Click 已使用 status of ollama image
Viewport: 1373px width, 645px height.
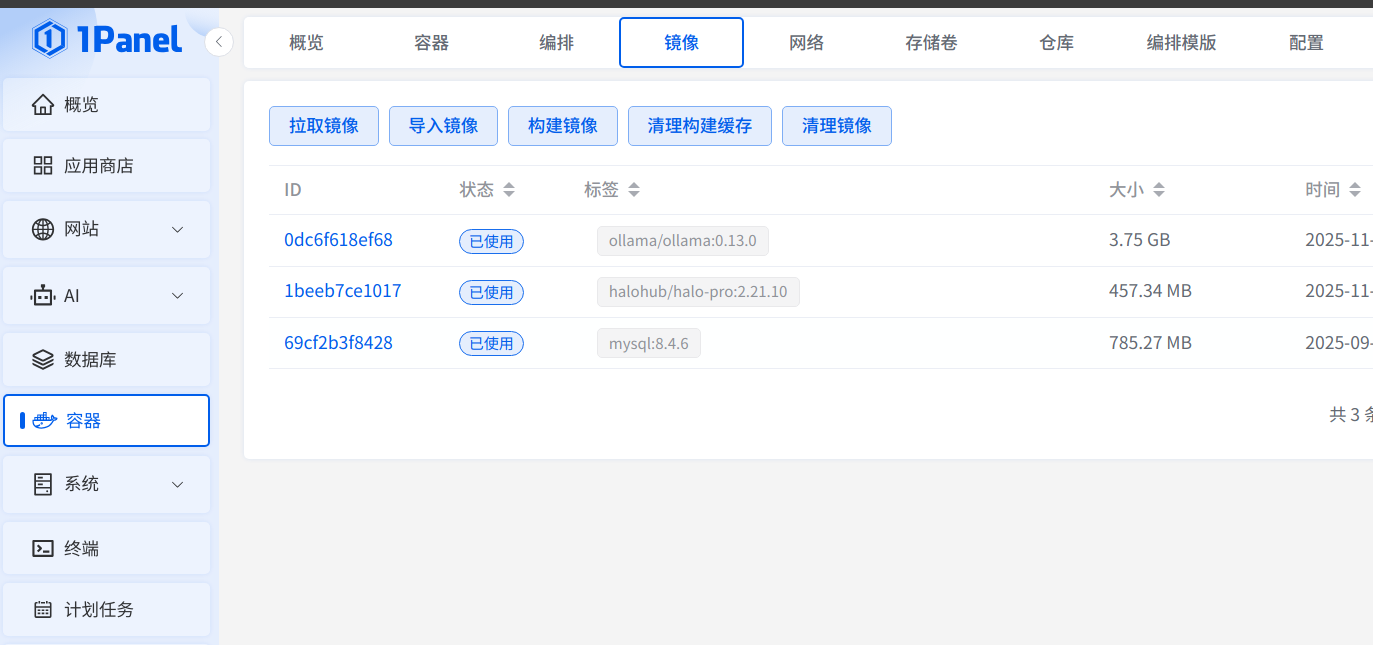491,241
